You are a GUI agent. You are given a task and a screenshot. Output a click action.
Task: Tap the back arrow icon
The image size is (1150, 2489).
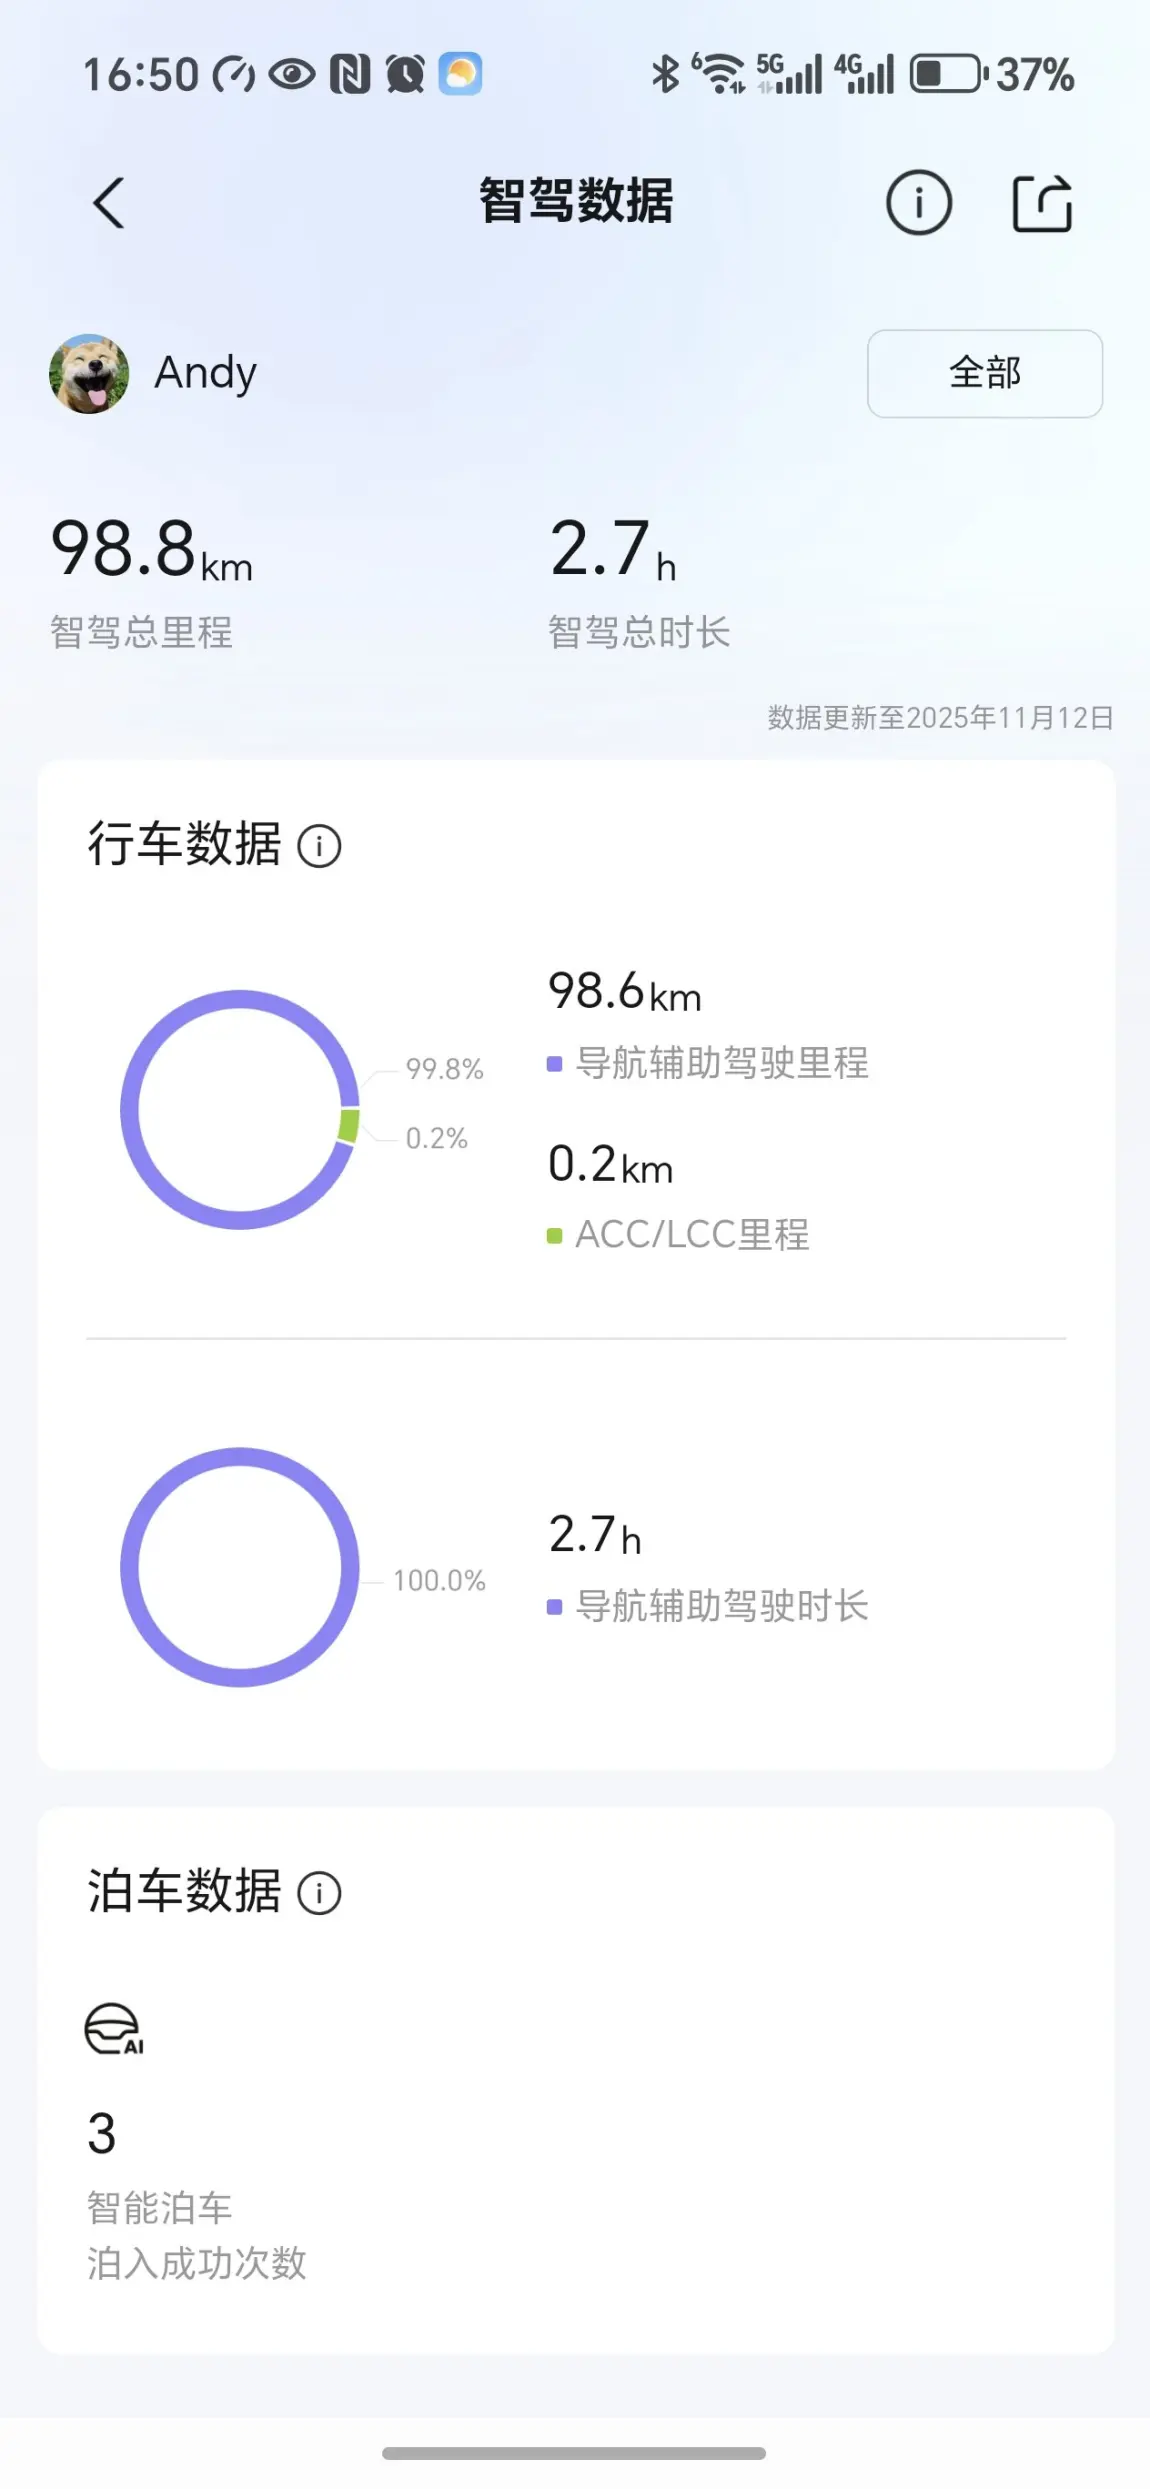[x=108, y=203]
